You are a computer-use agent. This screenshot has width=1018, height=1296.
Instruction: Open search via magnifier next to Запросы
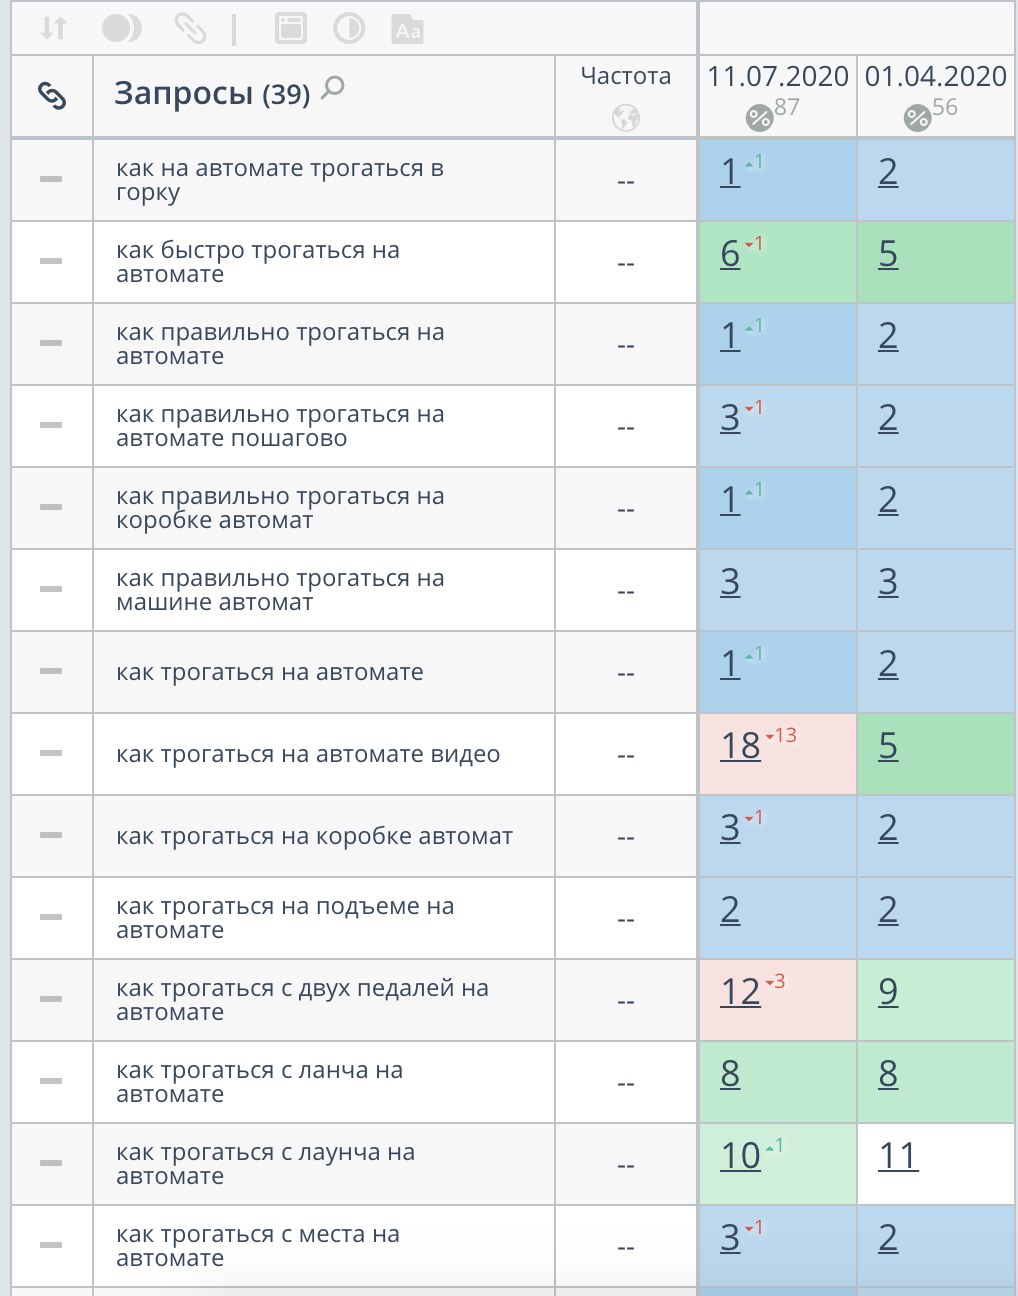coord(334,88)
